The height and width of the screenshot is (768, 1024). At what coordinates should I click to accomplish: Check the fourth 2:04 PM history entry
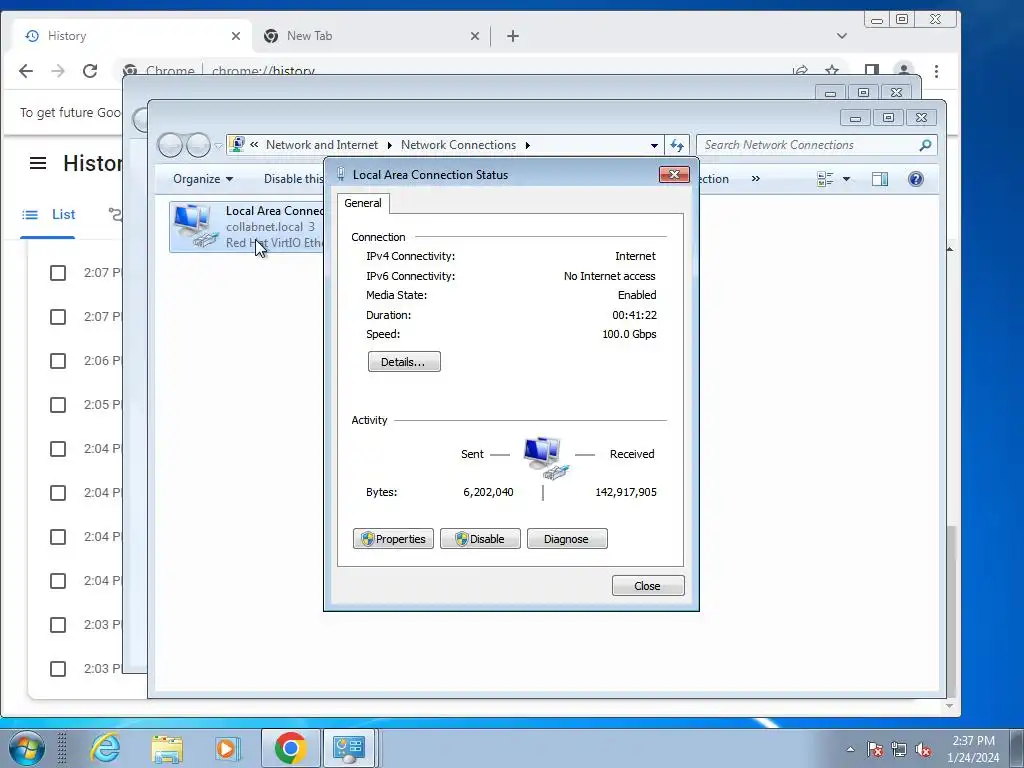point(58,581)
